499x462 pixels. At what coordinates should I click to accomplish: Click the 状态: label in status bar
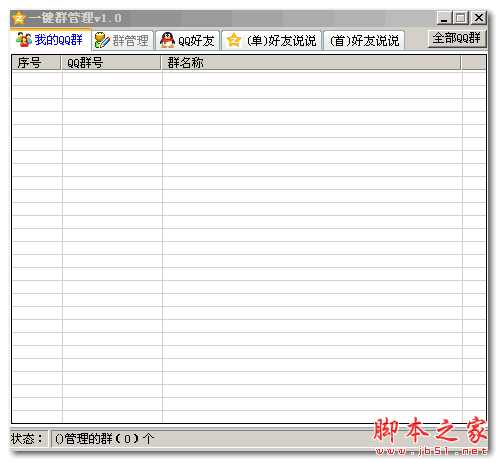27,439
